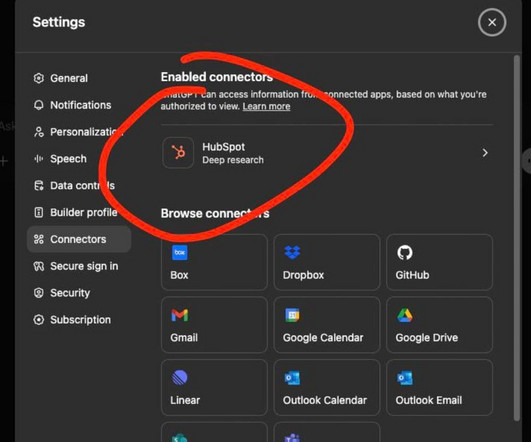
Task: Click the Google Calendar icon
Action: (x=292, y=315)
